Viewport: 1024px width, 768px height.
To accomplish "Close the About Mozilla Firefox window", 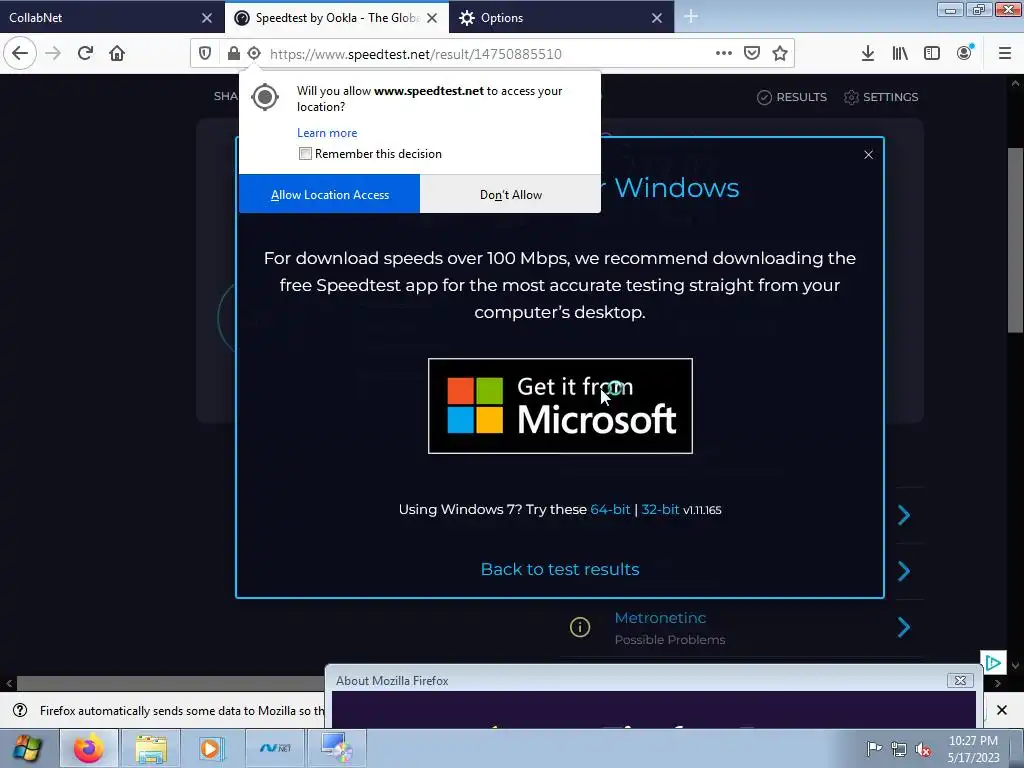I will 960,680.
